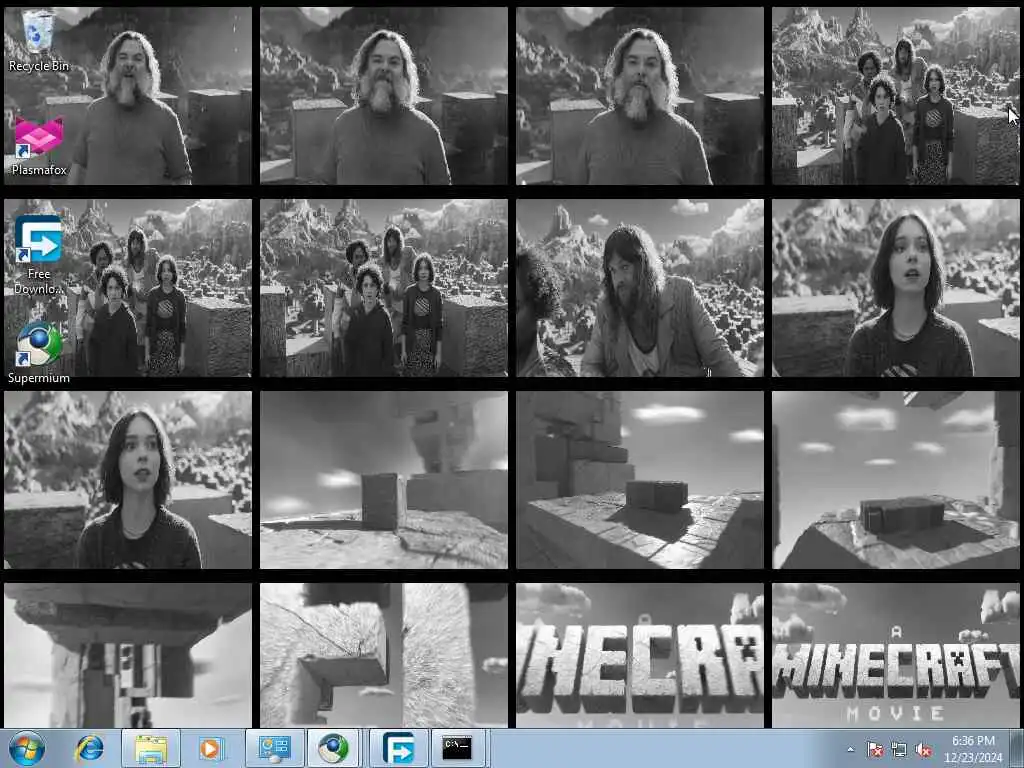Open Windows Media Player from taskbar
The height and width of the screenshot is (768, 1024).
210,748
